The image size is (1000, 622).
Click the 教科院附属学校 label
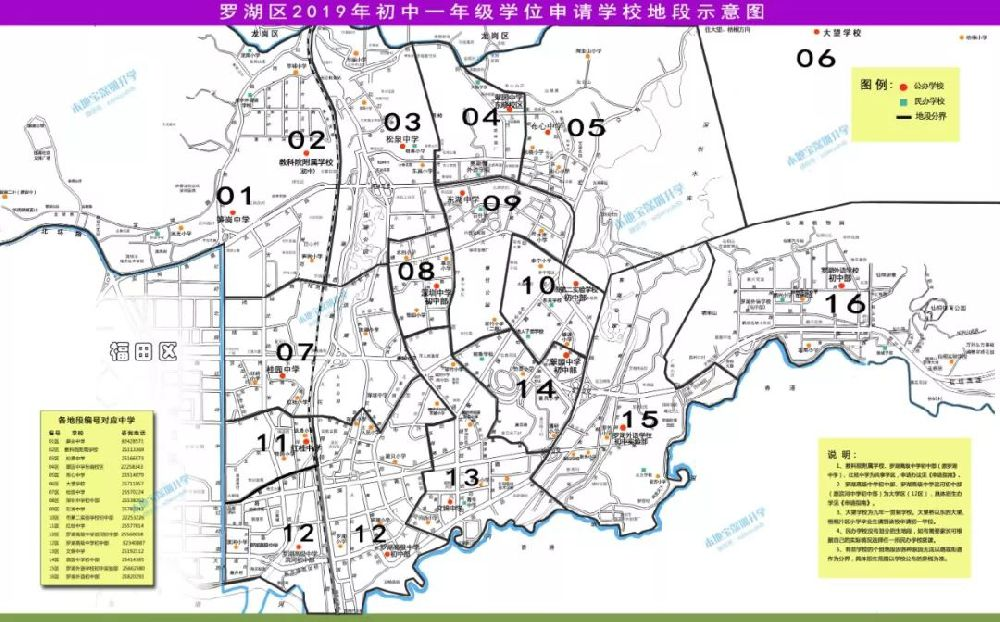307,163
